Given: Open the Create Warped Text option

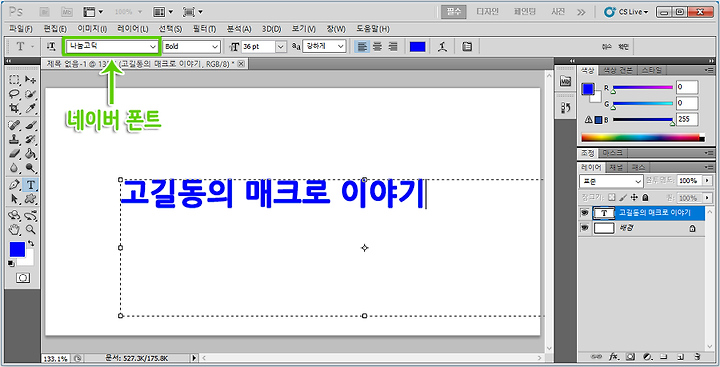Looking at the screenshot, I should tap(443, 46).
